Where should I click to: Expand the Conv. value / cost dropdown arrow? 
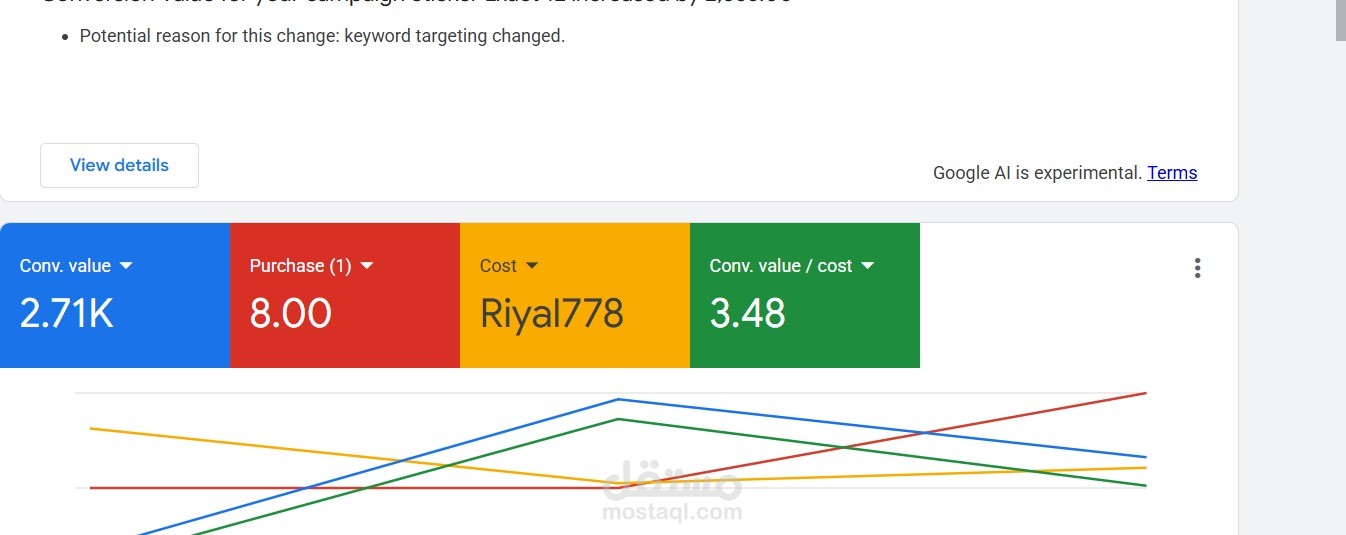[867, 265]
